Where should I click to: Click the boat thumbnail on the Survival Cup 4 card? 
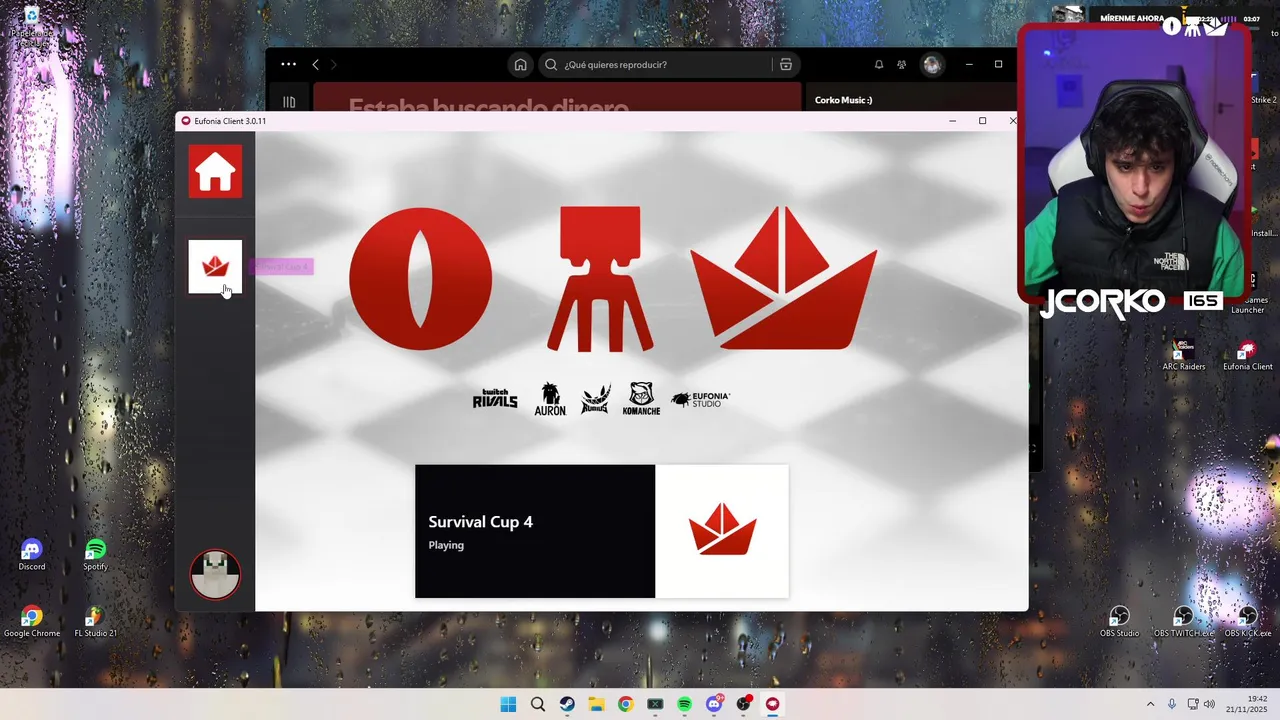coord(722,531)
